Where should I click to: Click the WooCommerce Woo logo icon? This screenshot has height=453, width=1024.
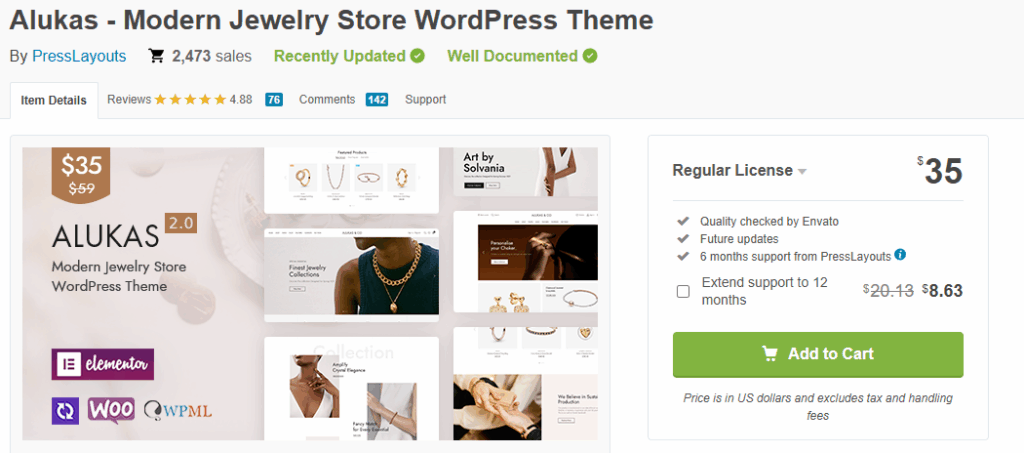pos(111,410)
